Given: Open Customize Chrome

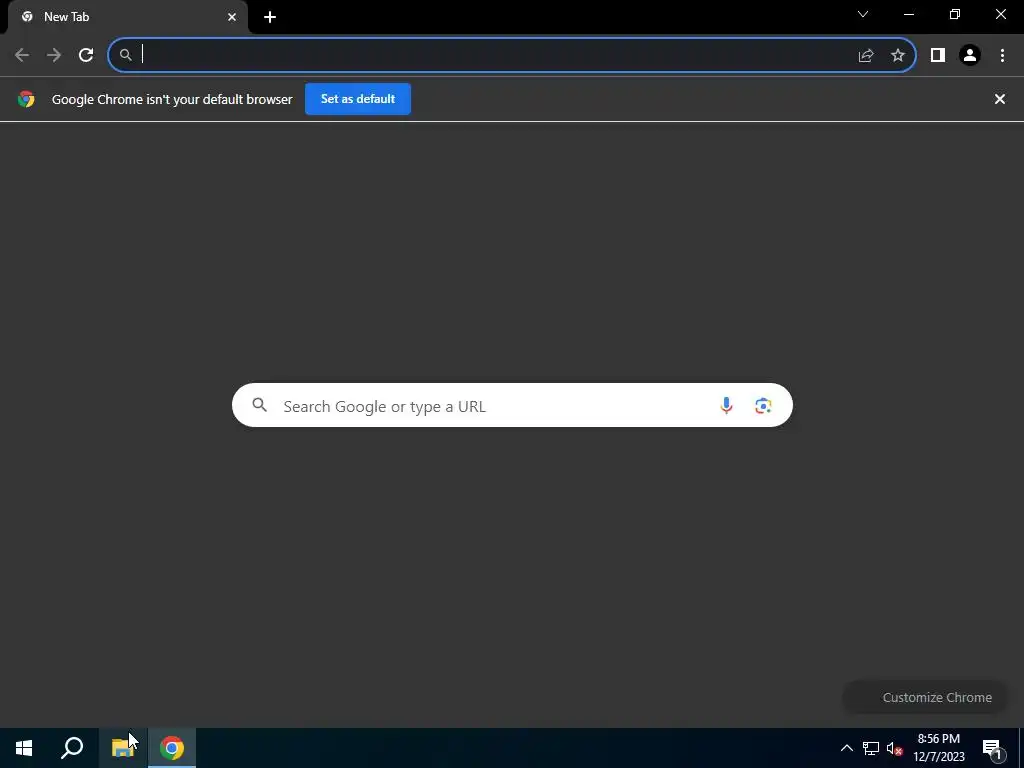Looking at the screenshot, I should pyautogui.click(x=925, y=697).
